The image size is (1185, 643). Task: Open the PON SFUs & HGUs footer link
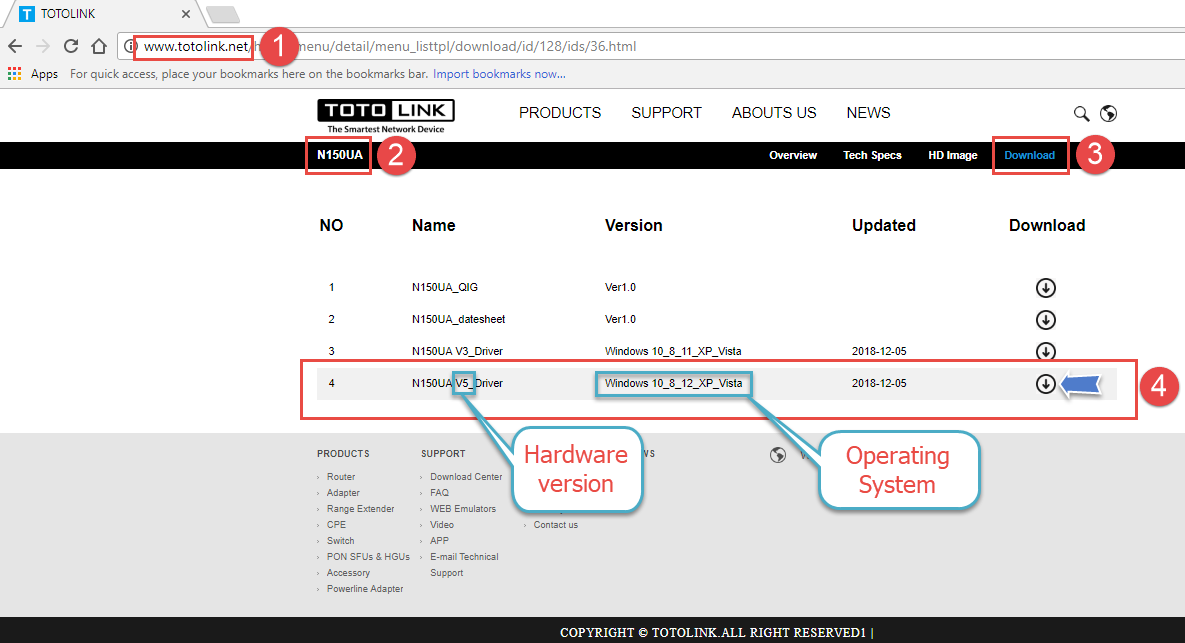point(368,557)
